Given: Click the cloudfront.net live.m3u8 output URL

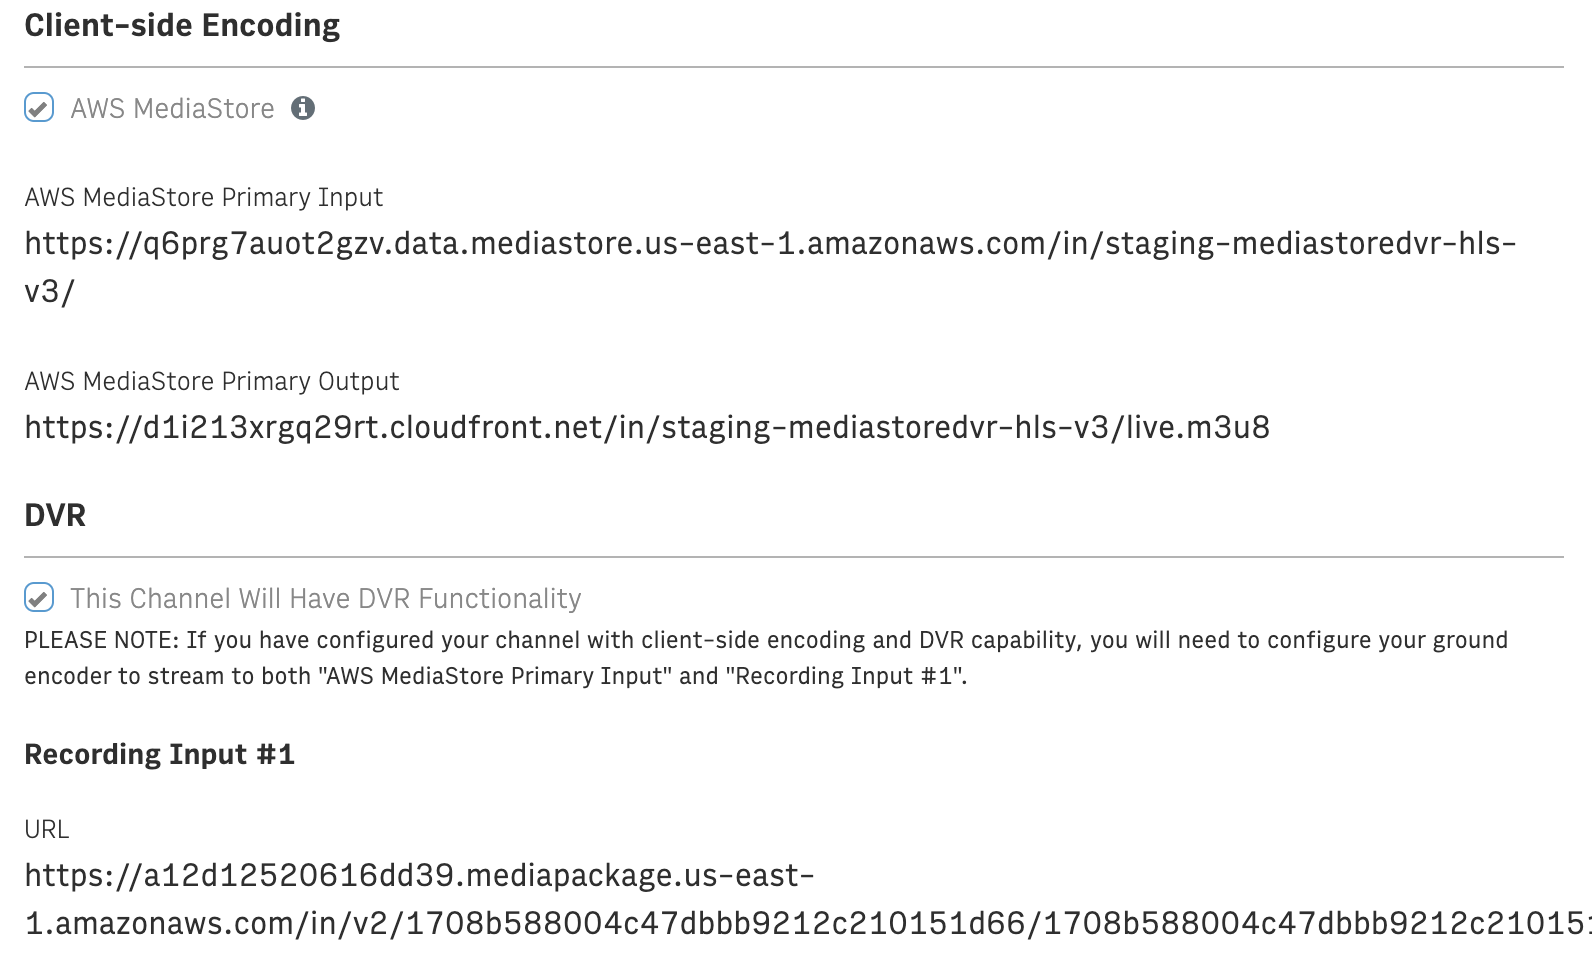Looking at the screenshot, I should [647, 428].
